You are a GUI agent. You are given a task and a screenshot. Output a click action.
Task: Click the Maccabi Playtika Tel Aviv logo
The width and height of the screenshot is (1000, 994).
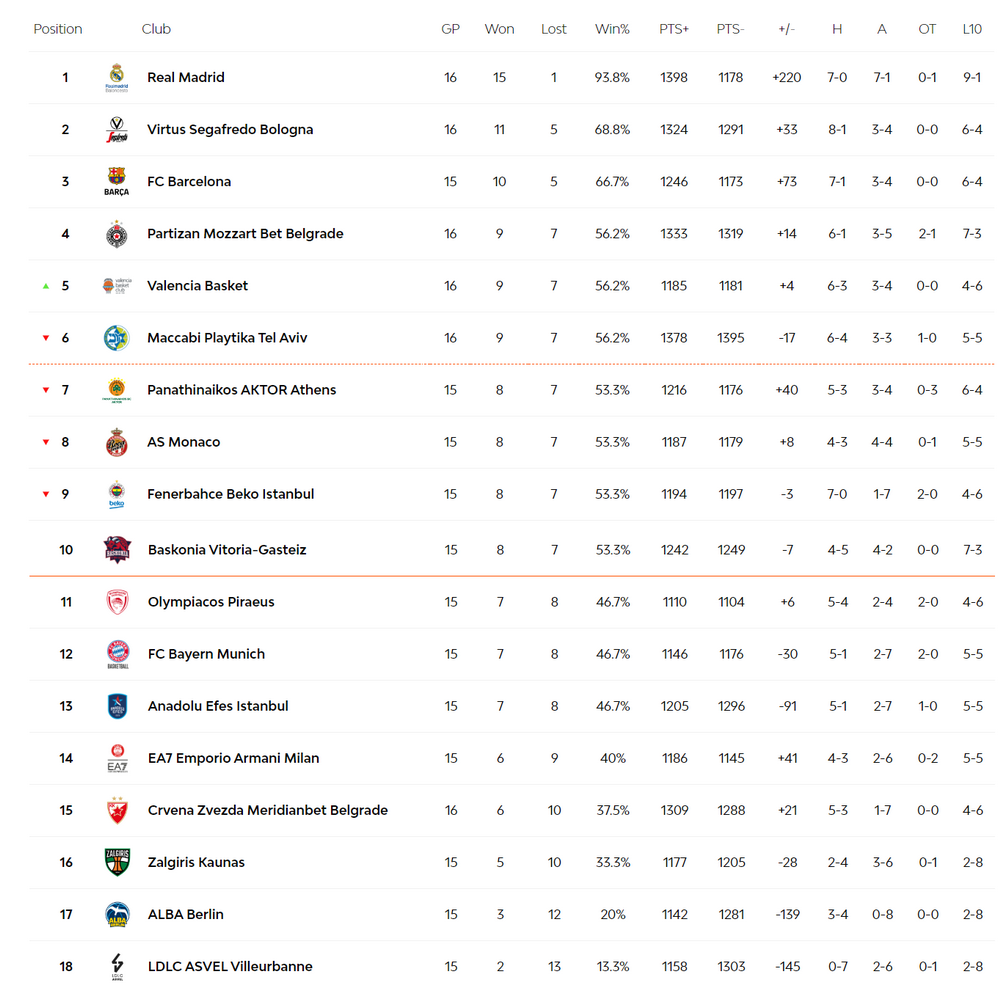[117, 338]
